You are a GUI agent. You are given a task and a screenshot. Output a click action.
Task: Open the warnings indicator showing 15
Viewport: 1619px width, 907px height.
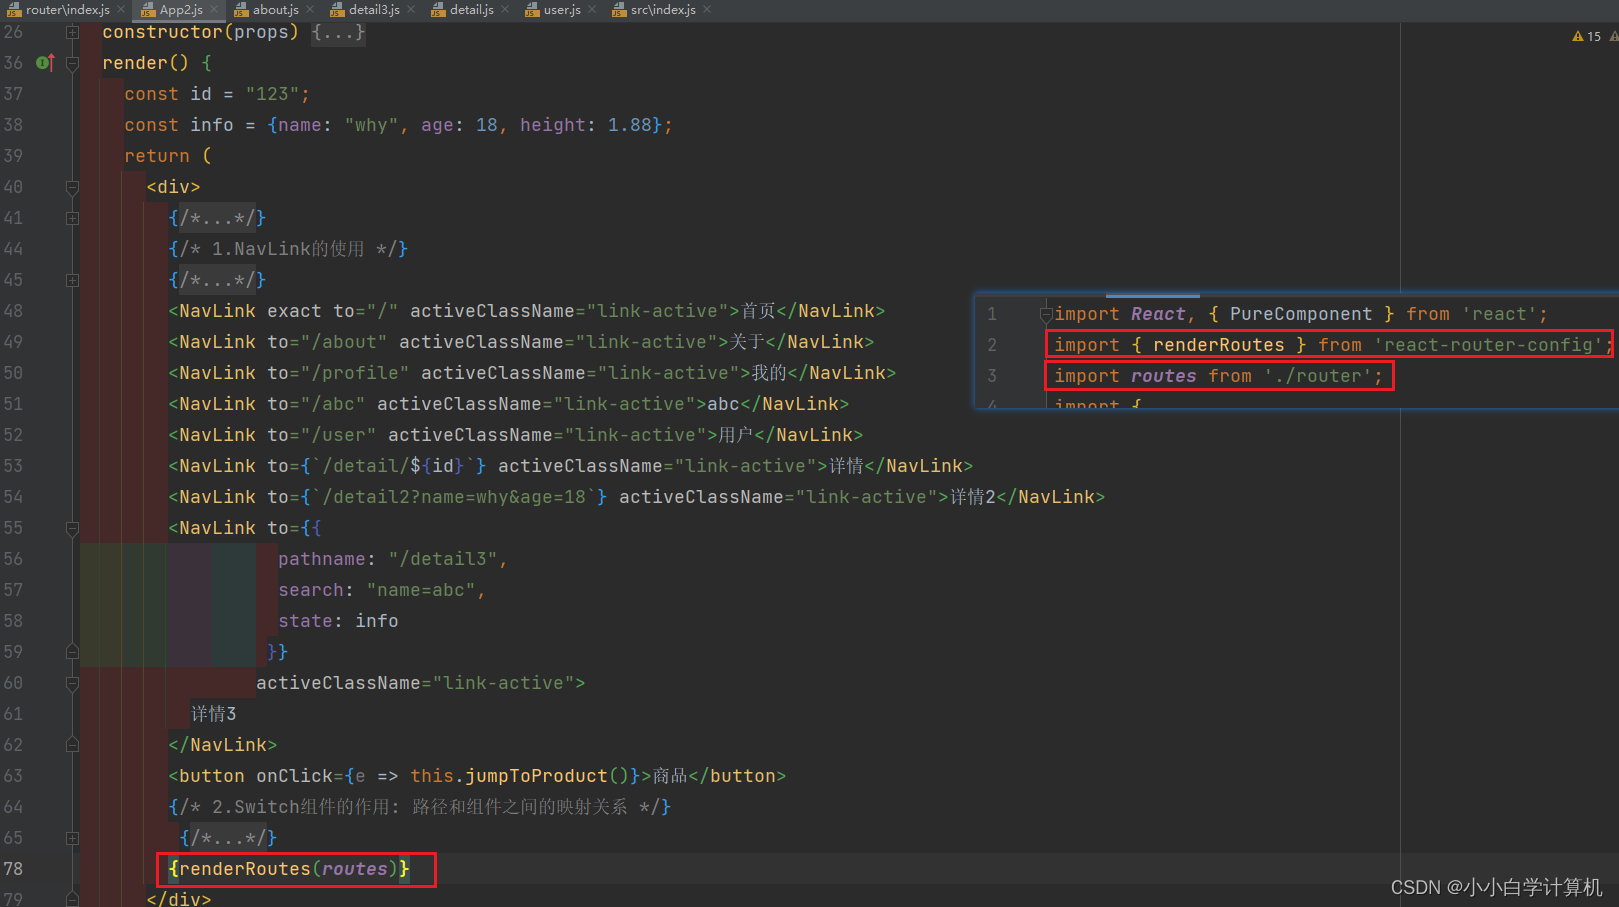(1586, 36)
